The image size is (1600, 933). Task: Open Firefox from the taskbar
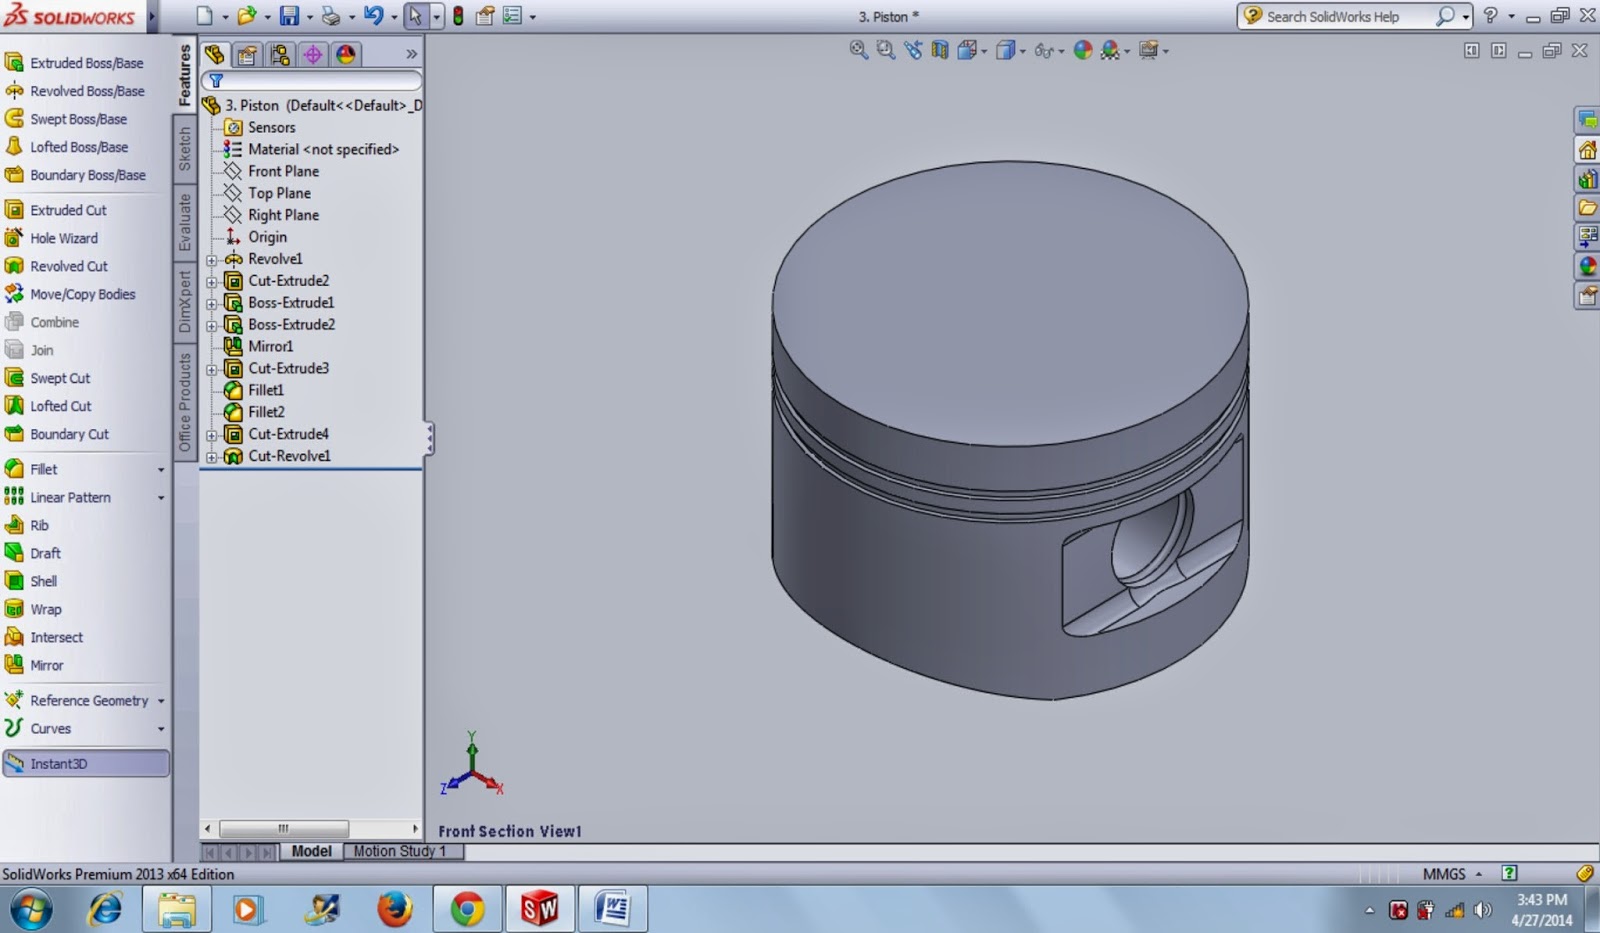tap(395, 909)
